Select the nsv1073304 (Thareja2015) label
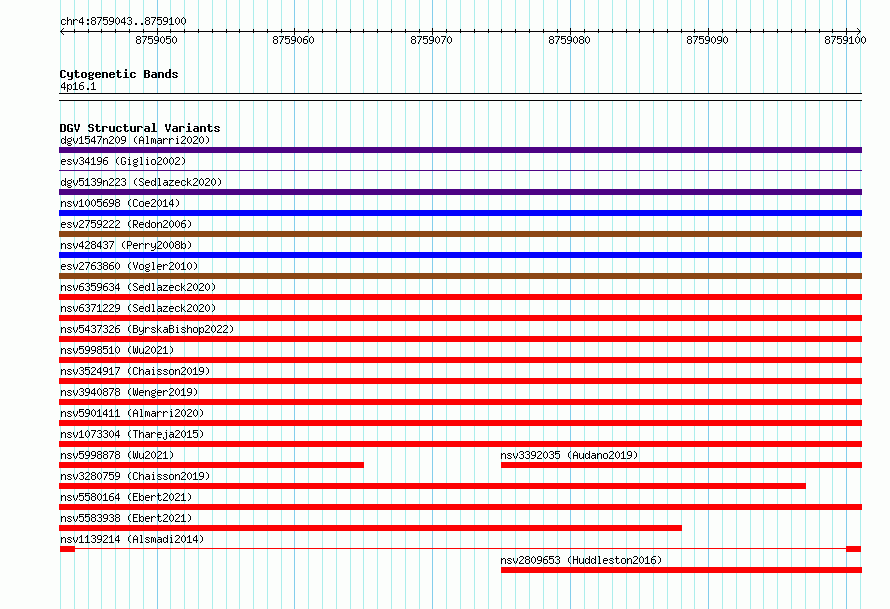The image size is (890, 609). pos(132,434)
